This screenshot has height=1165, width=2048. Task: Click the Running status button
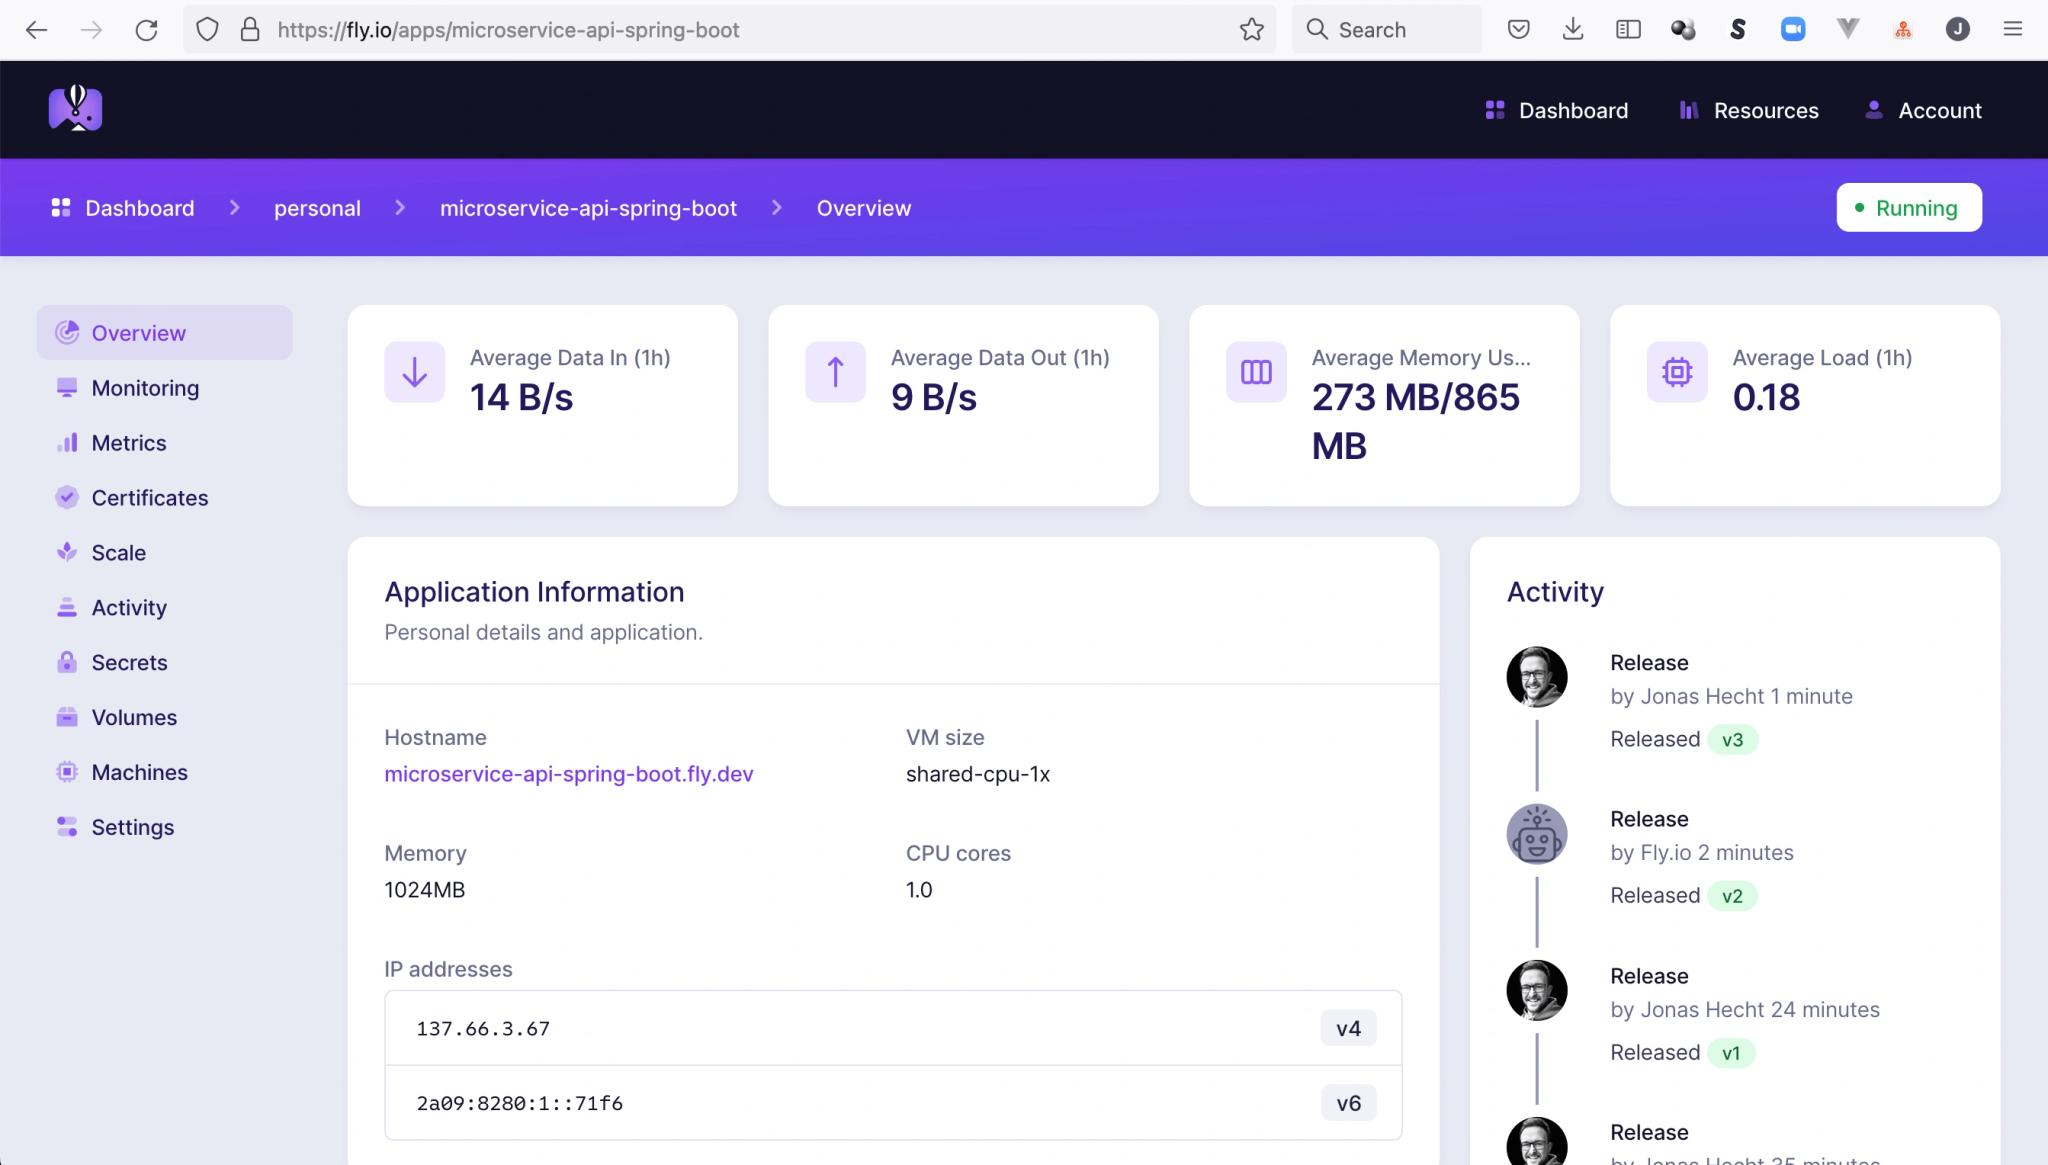coord(1908,208)
